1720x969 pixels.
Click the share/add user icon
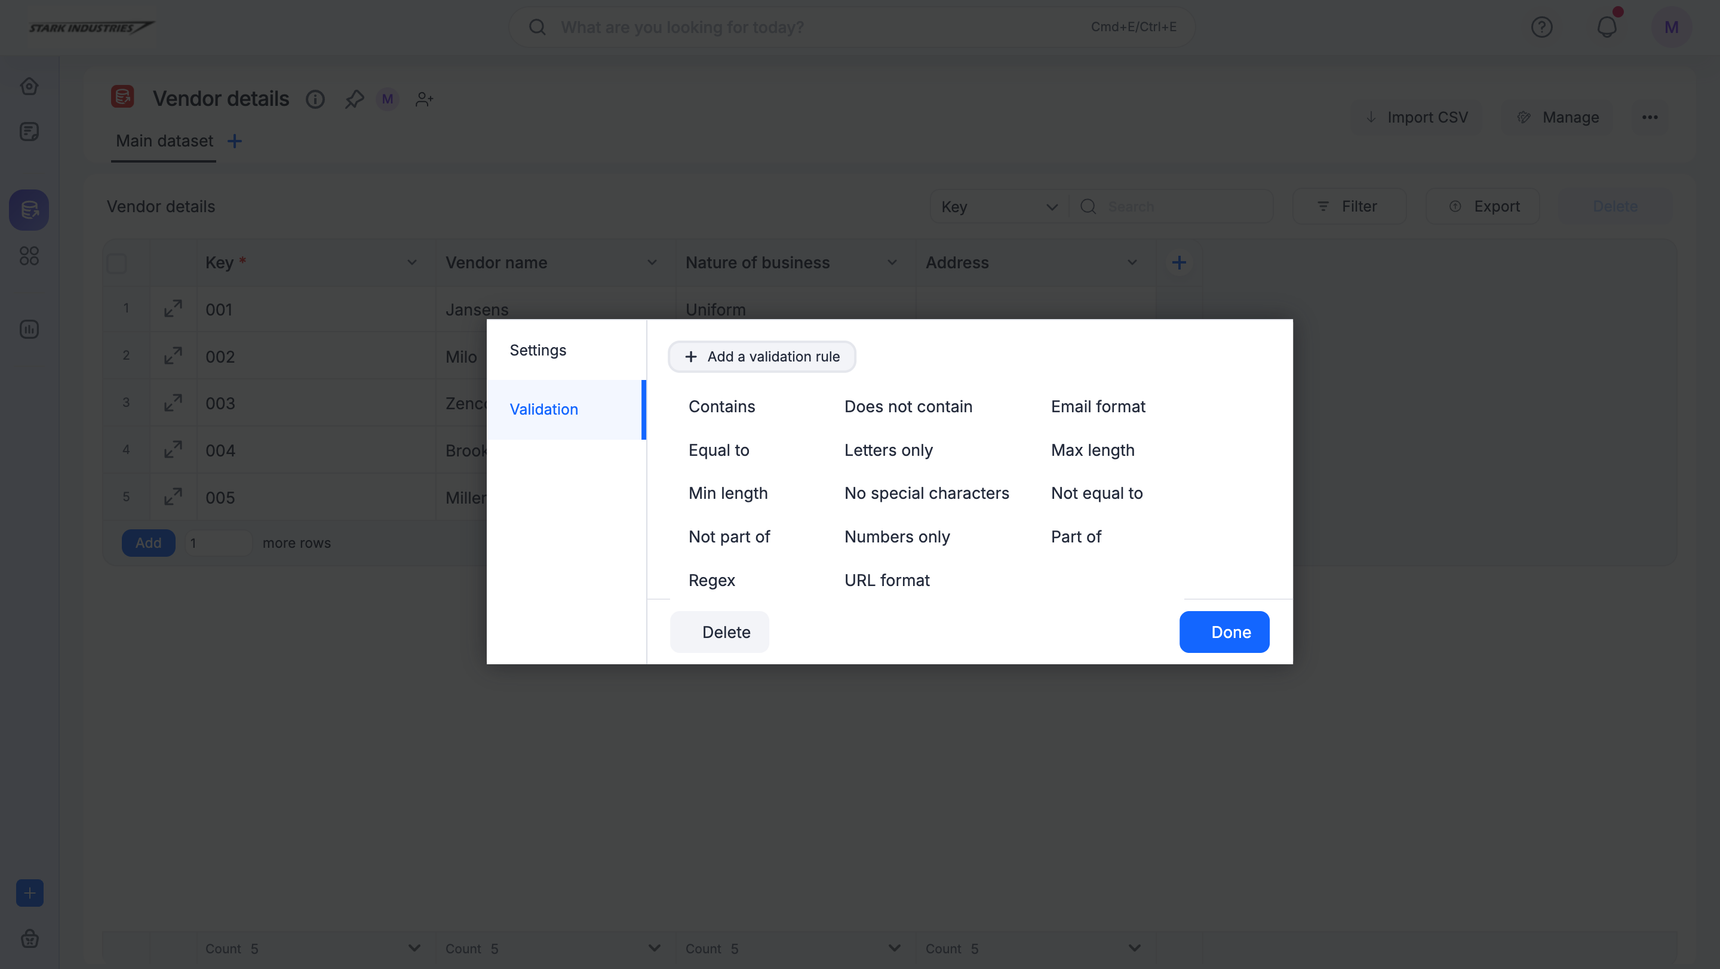(424, 99)
